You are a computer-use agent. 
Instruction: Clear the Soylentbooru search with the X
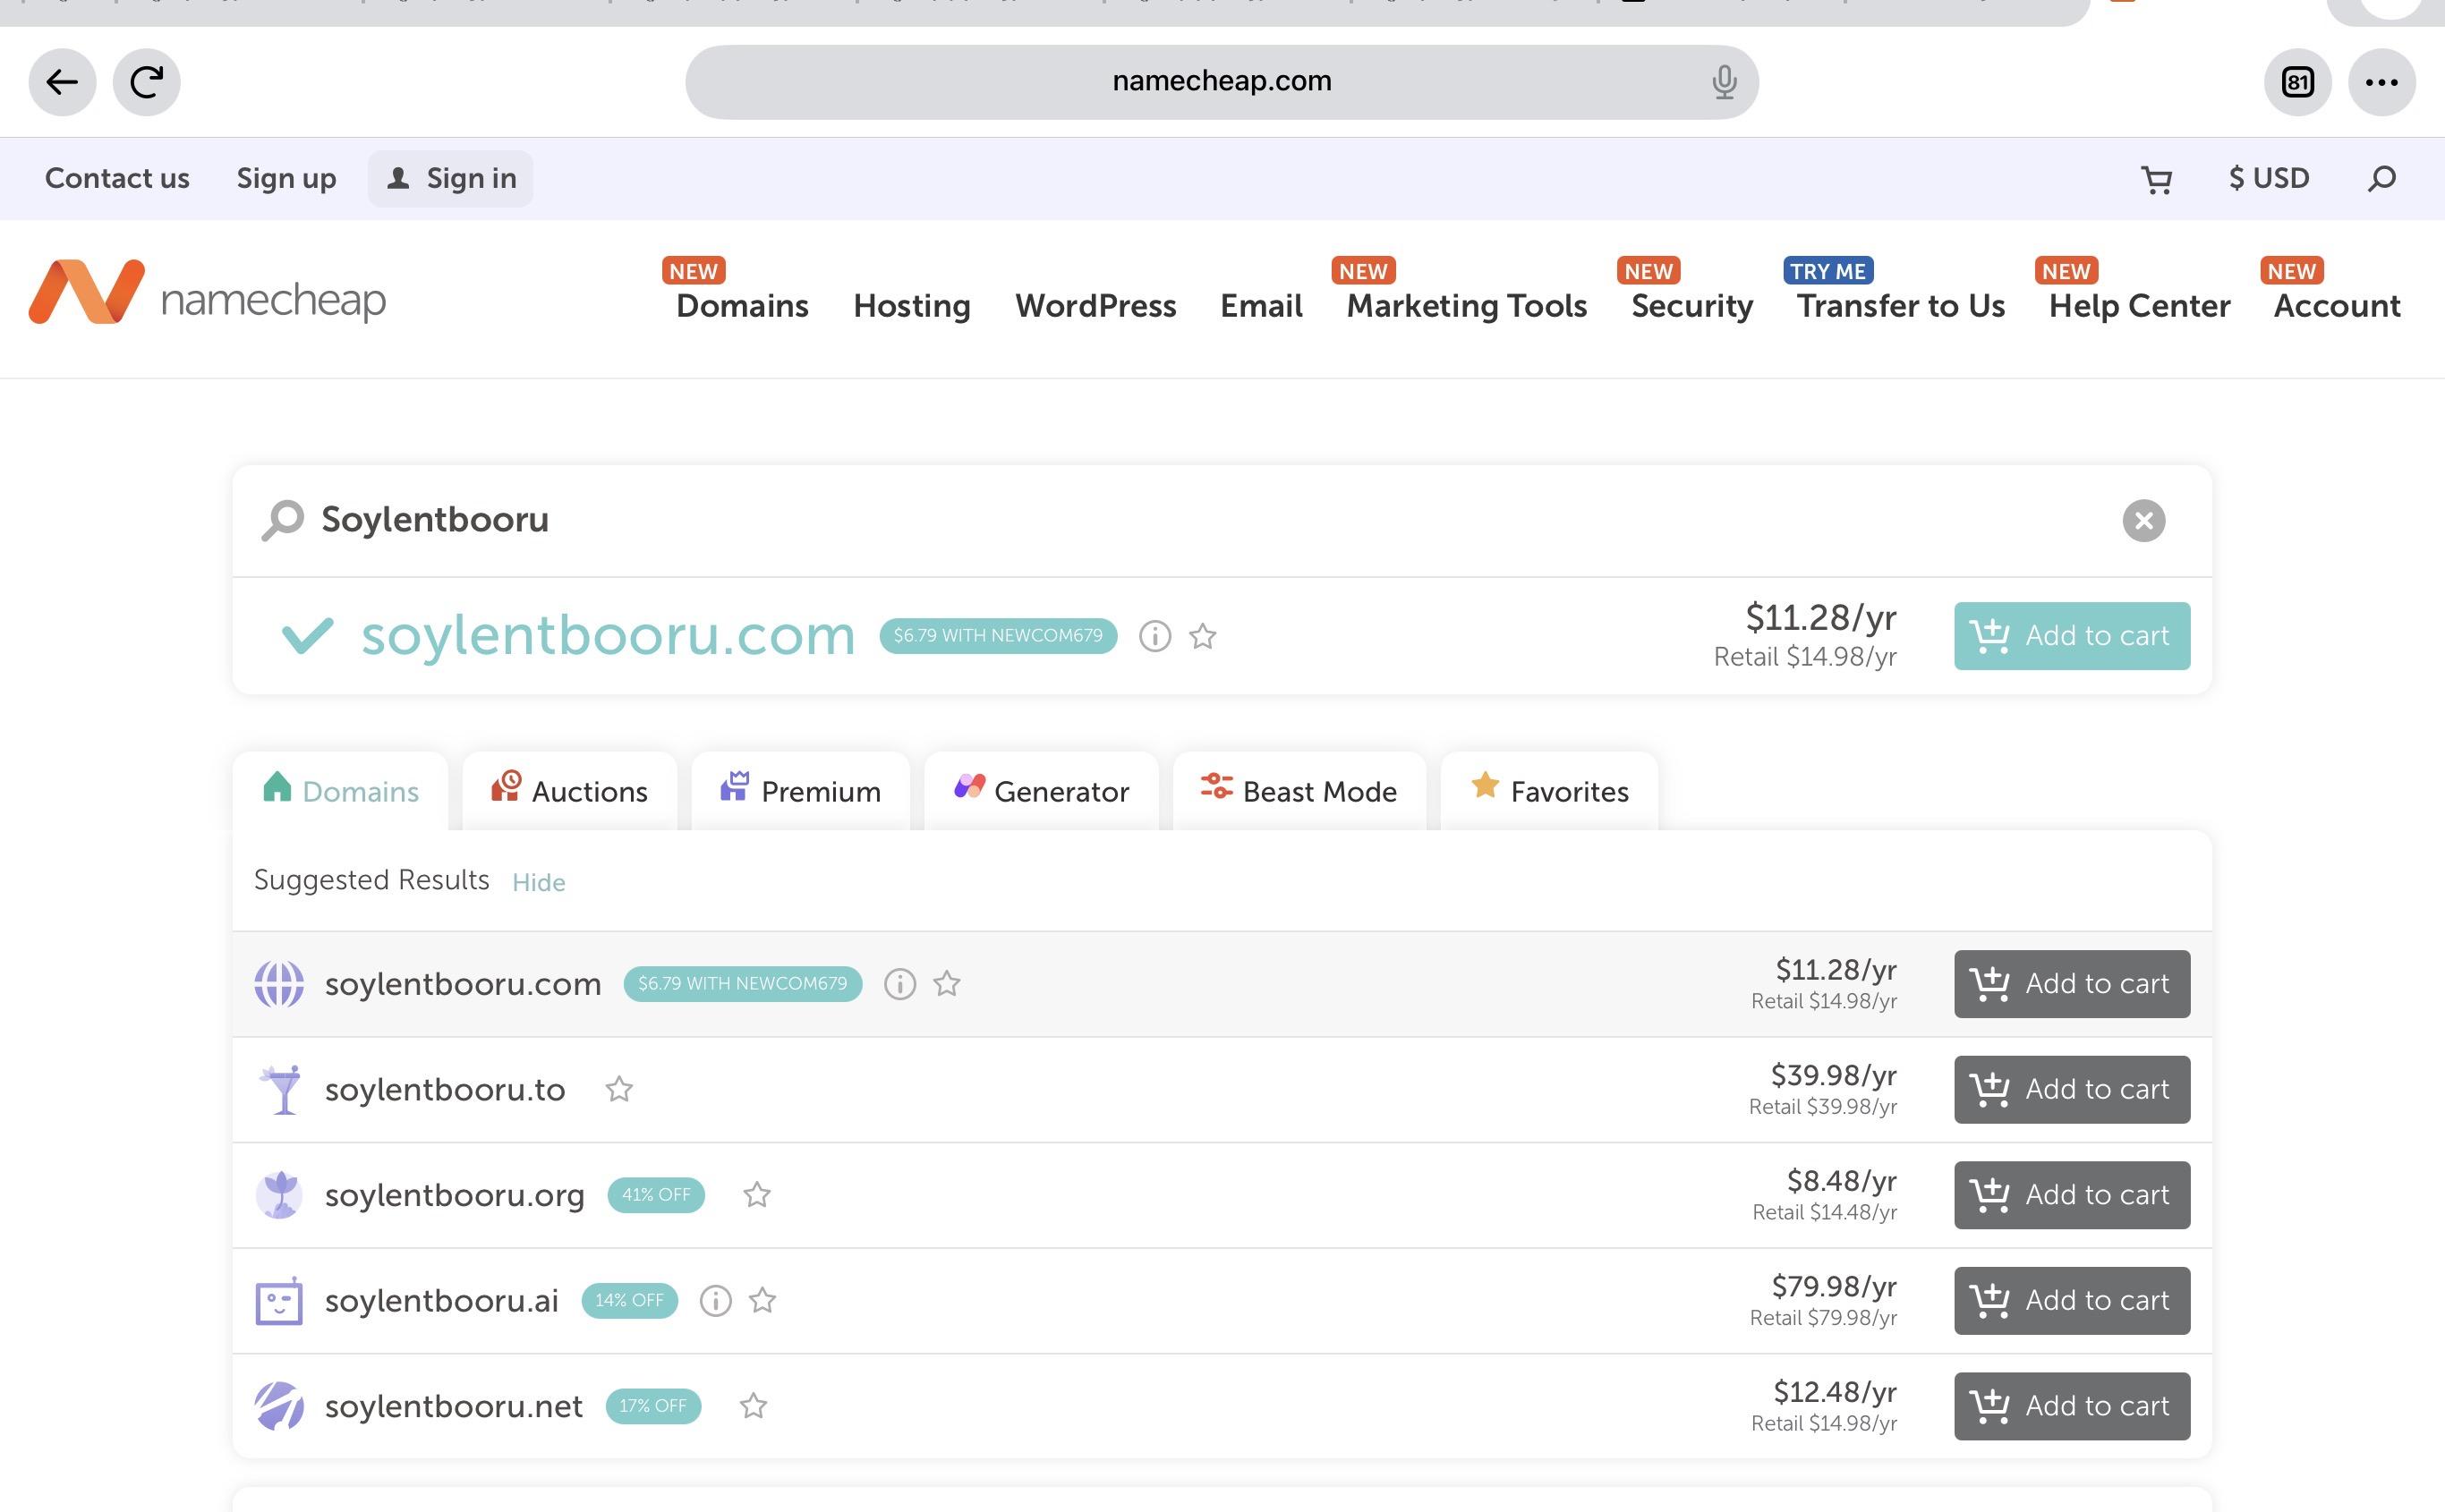coord(2144,520)
